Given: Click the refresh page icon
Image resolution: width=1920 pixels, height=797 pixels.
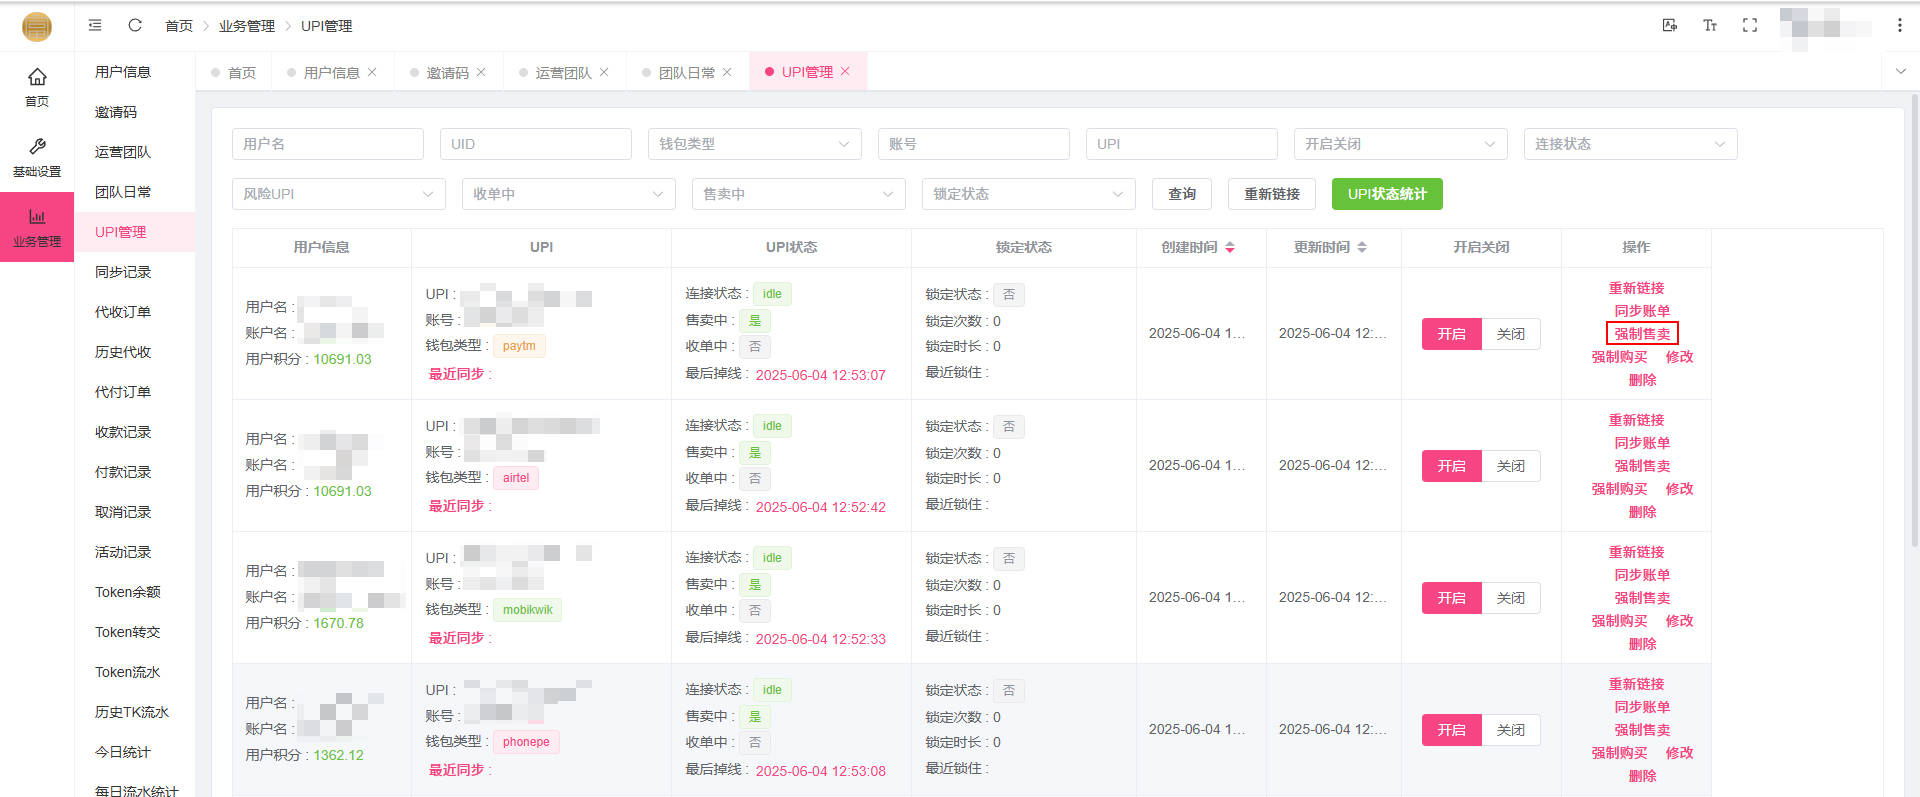Looking at the screenshot, I should (135, 25).
